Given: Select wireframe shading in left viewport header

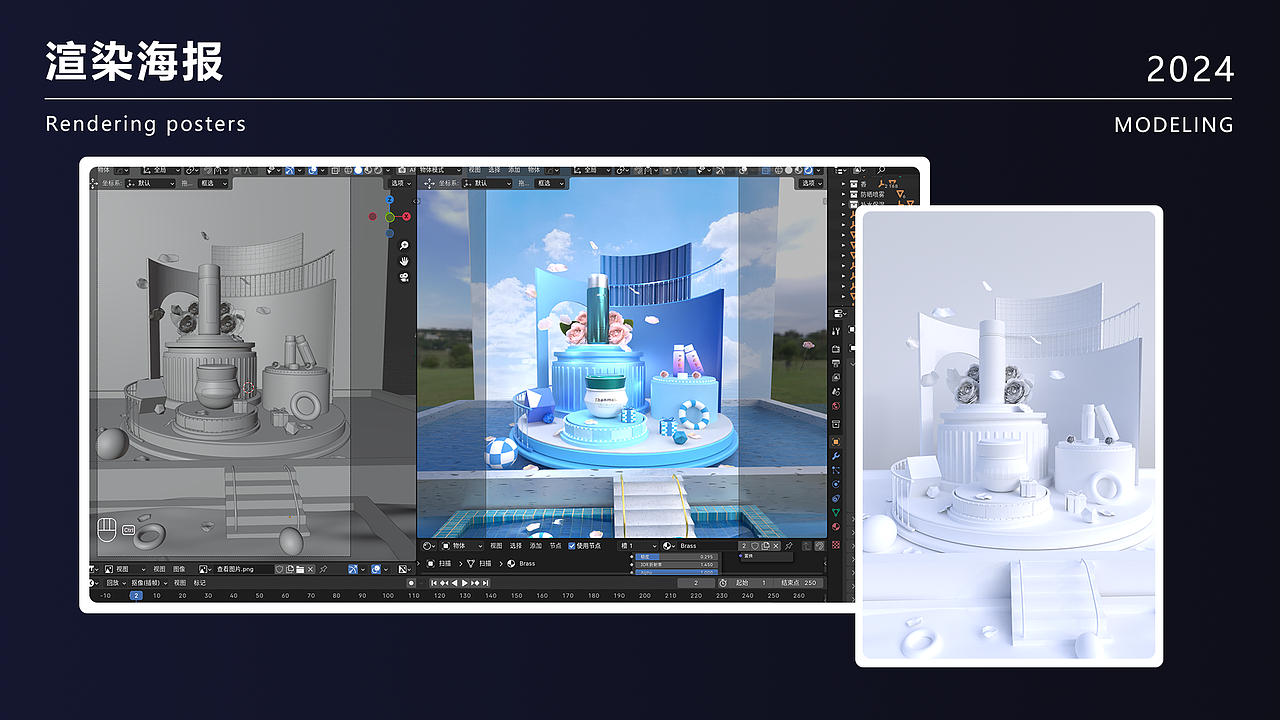Looking at the screenshot, I should (348, 171).
